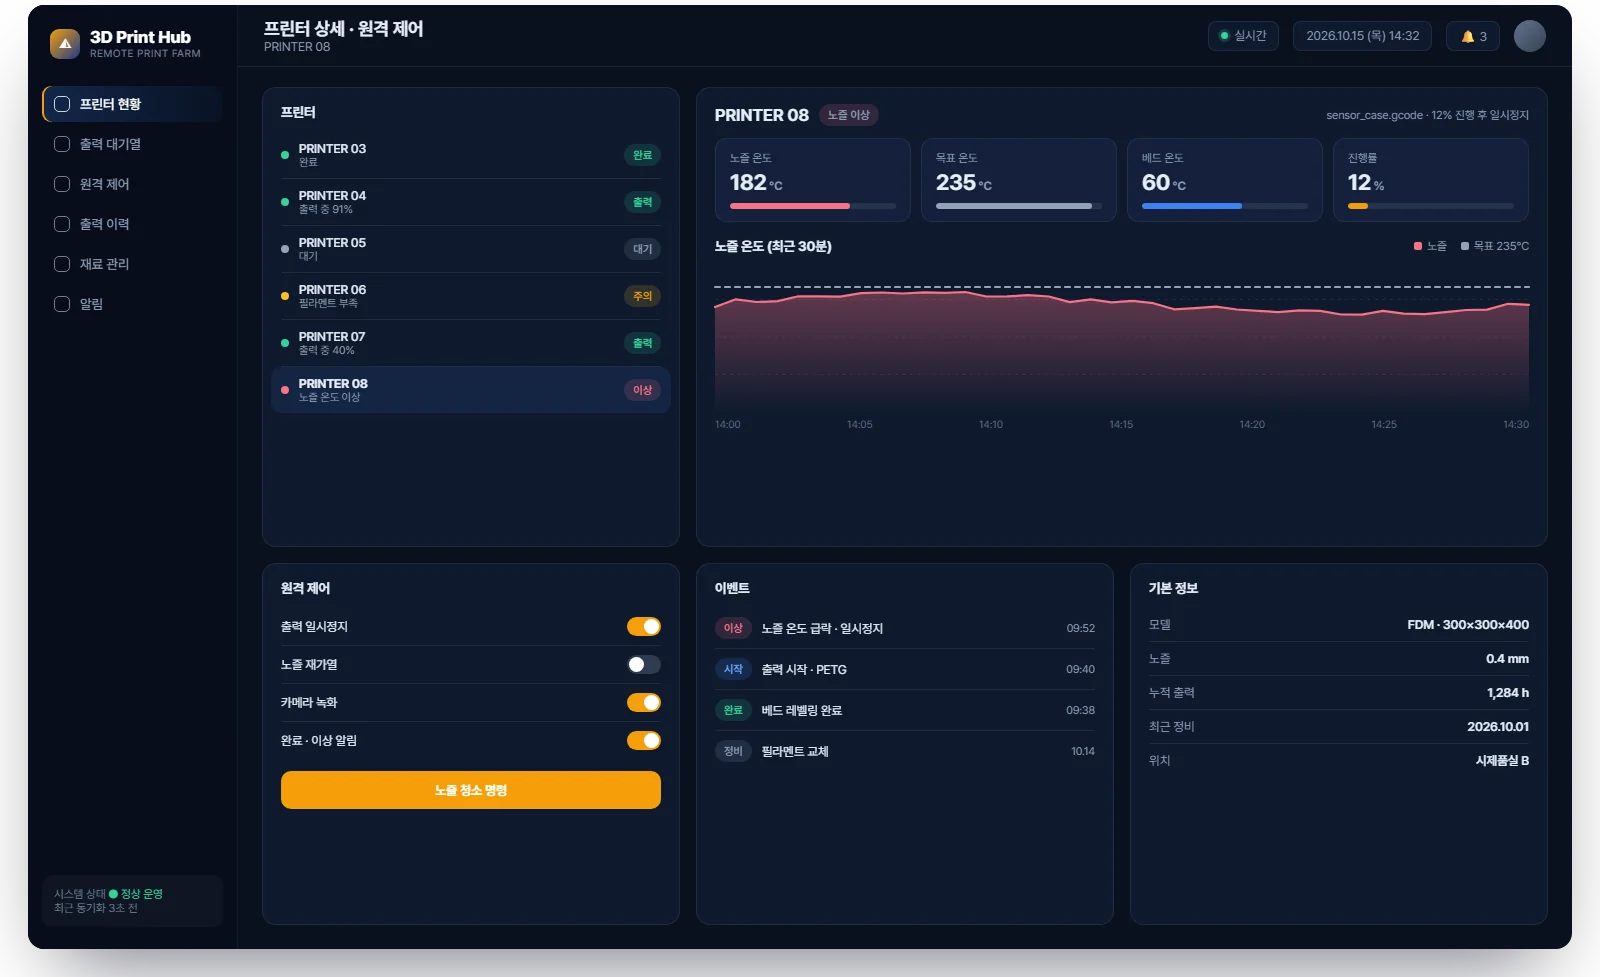This screenshot has height=977, width=1600.
Task: Click the FDM · 300×300×400 model value
Action: click(1468, 625)
